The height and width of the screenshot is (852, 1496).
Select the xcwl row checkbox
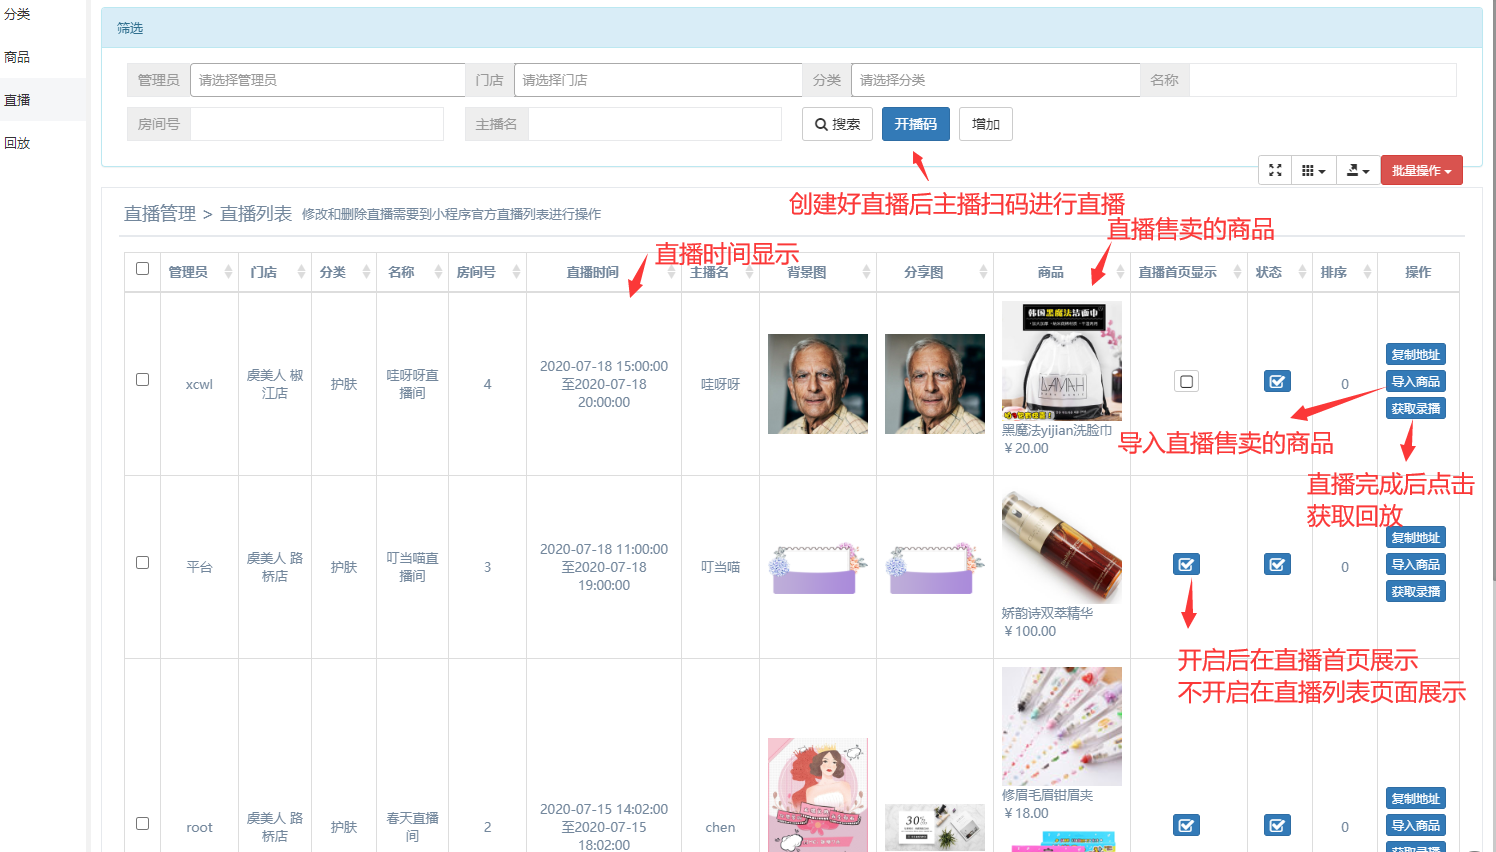[x=142, y=380]
